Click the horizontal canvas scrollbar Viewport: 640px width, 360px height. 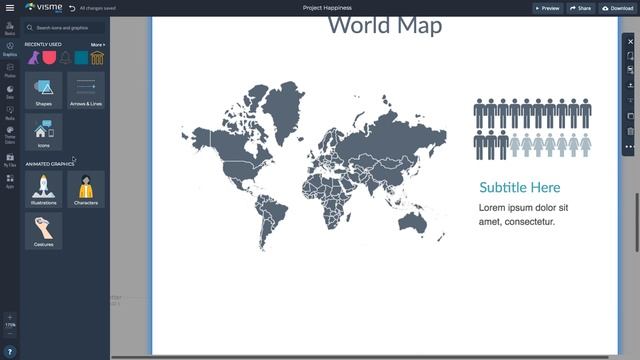(x=360, y=358)
